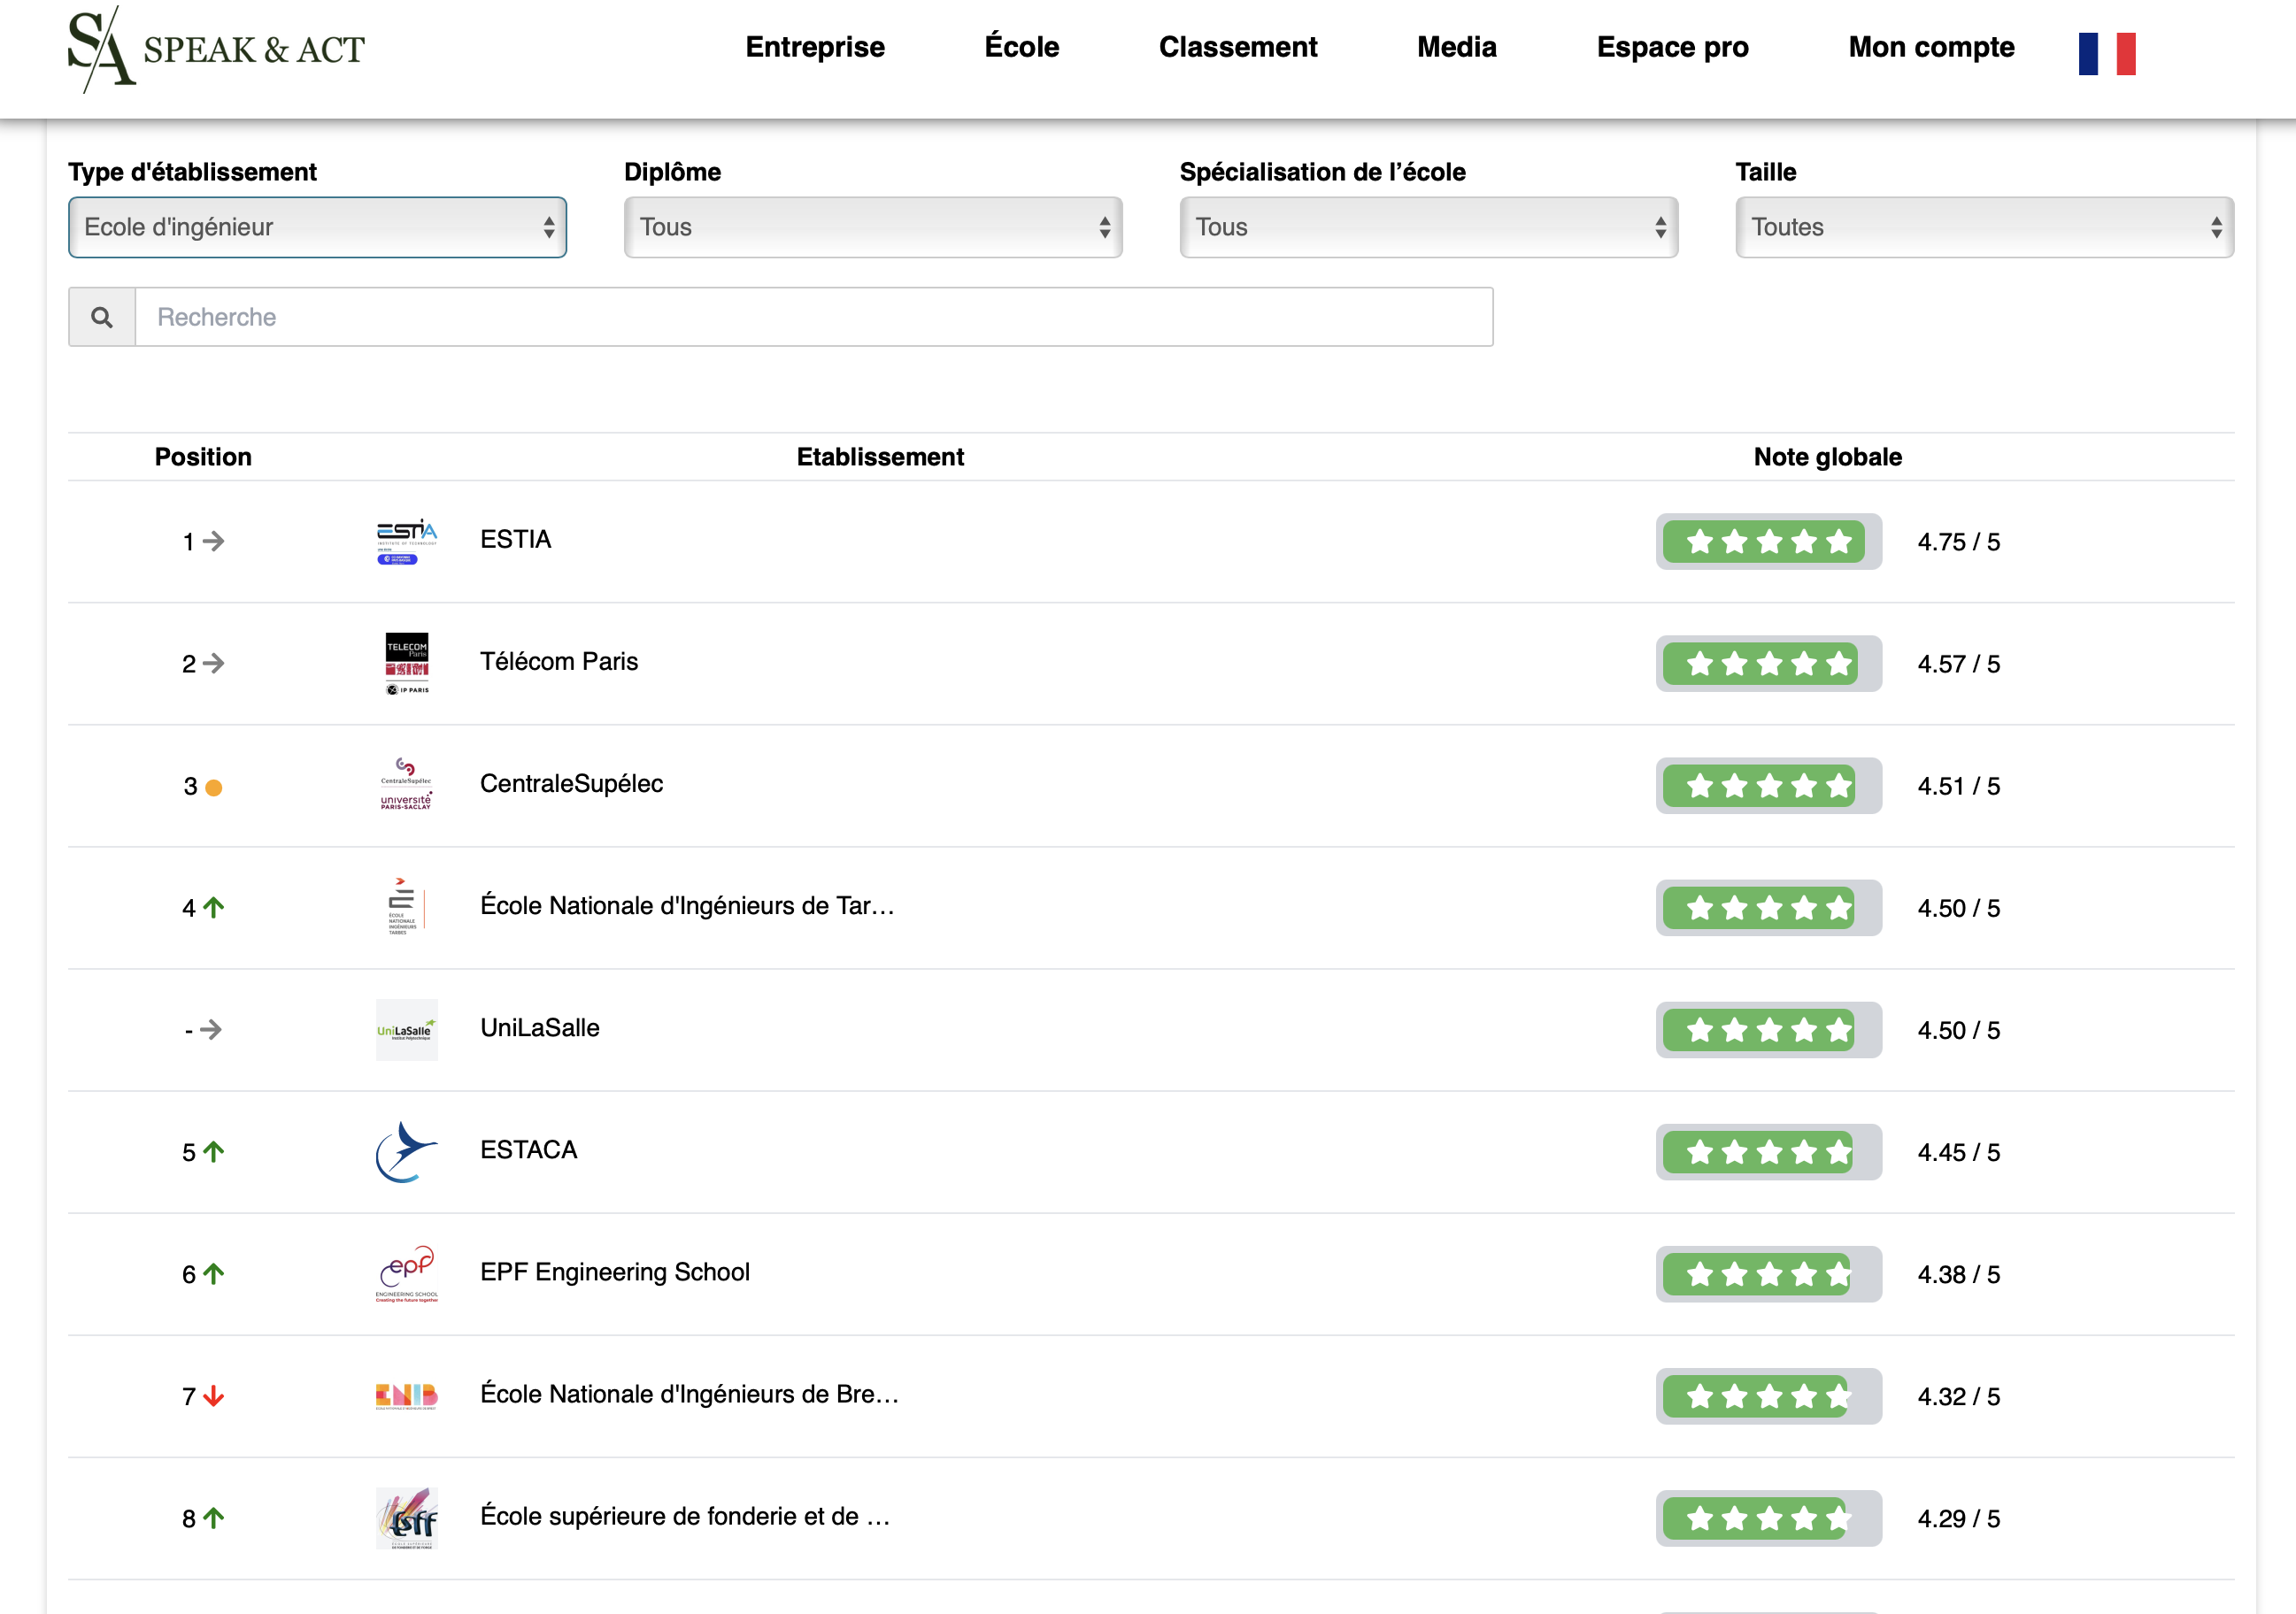Click the ESFF foundry school logo
The height and width of the screenshot is (1614, 2296).
click(x=407, y=1518)
